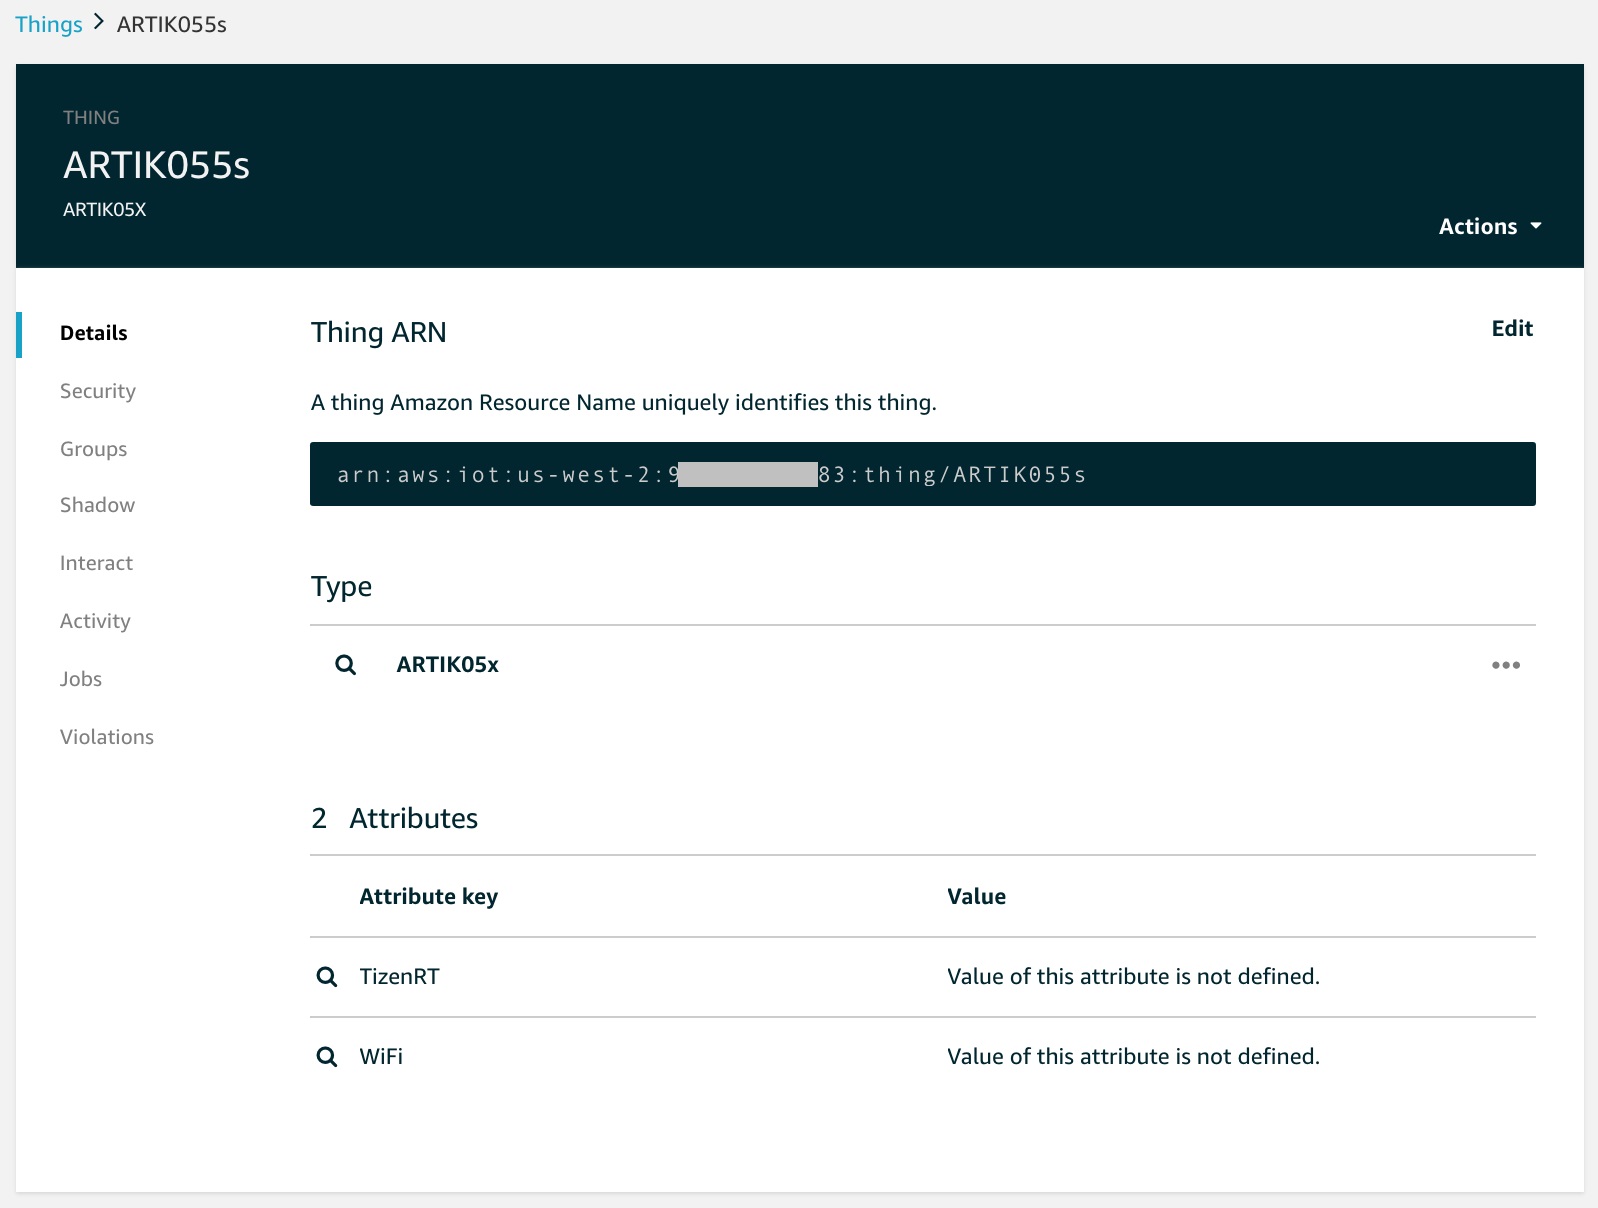1598x1208 pixels.
Task: Click the Edit button
Action: click(1512, 328)
